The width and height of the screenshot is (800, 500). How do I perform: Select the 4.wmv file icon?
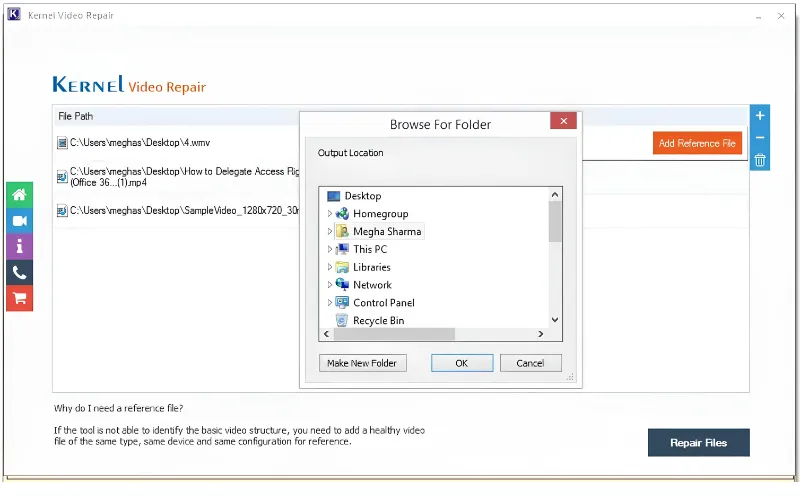pos(62,143)
